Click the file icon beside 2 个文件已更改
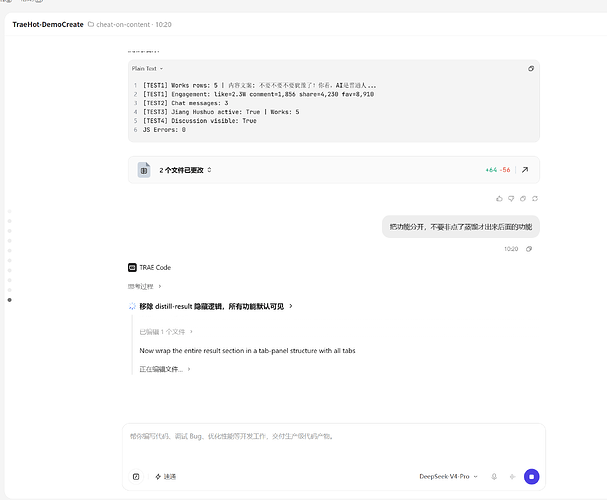This screenshot has width=607, height=500. pyautogui.click(x=144, y=170)
